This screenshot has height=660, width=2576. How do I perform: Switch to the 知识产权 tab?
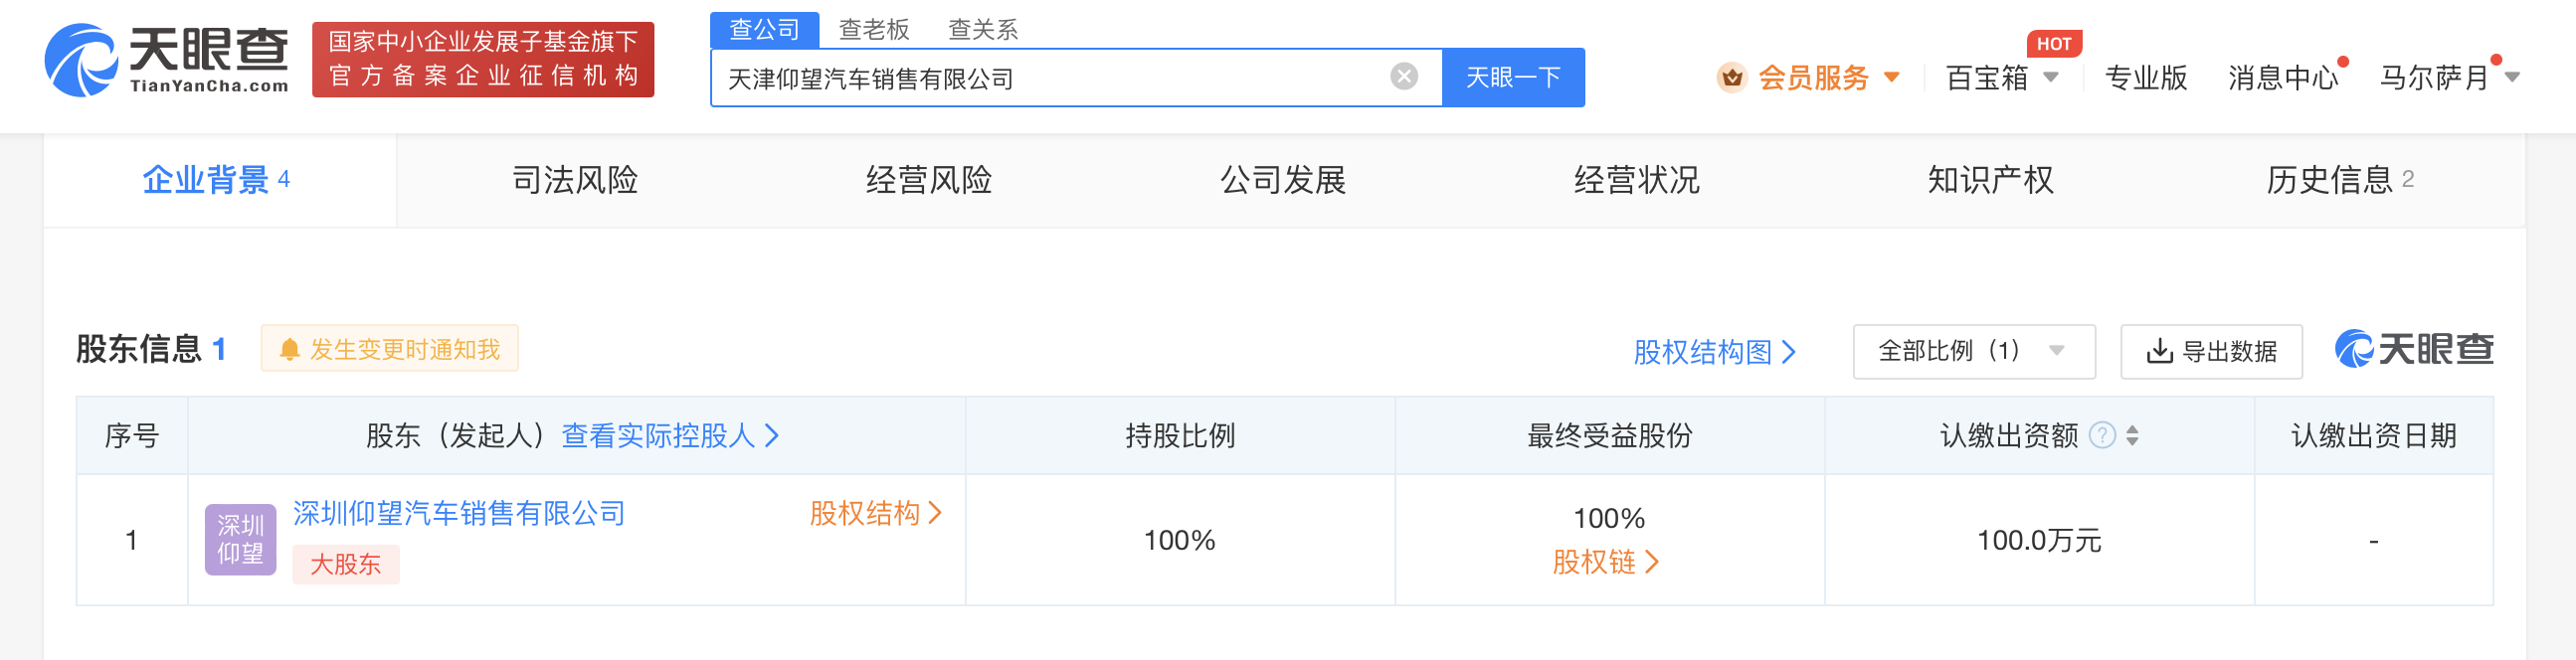1989,180
